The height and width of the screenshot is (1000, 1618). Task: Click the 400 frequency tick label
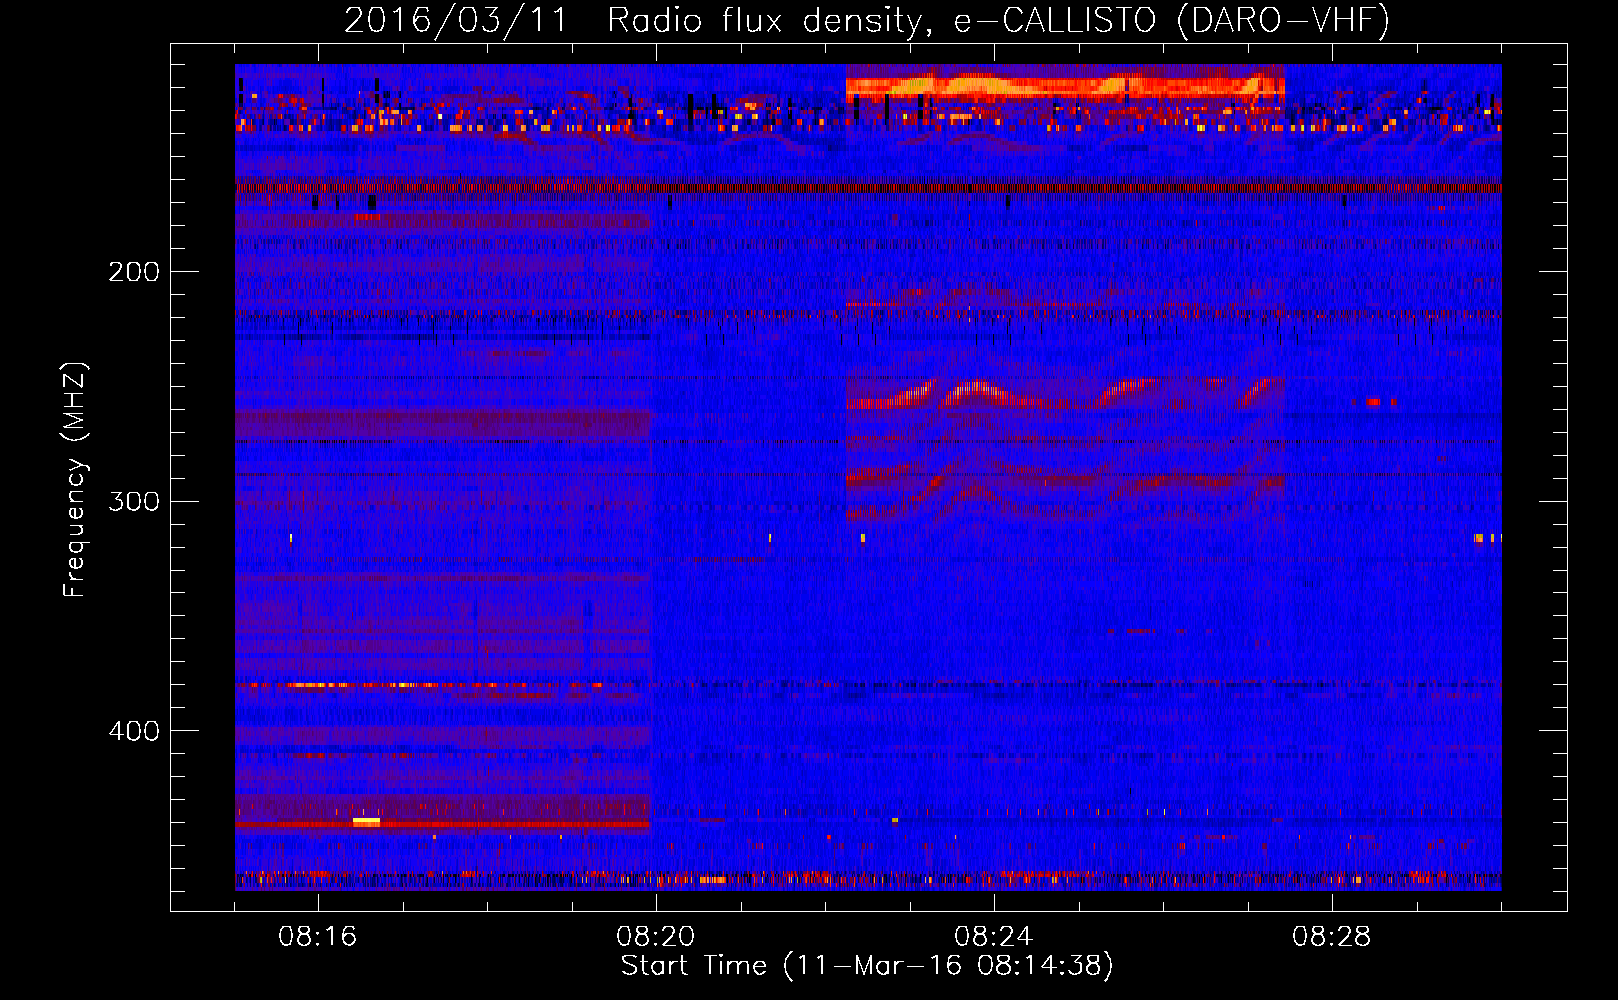click(134, 731)
